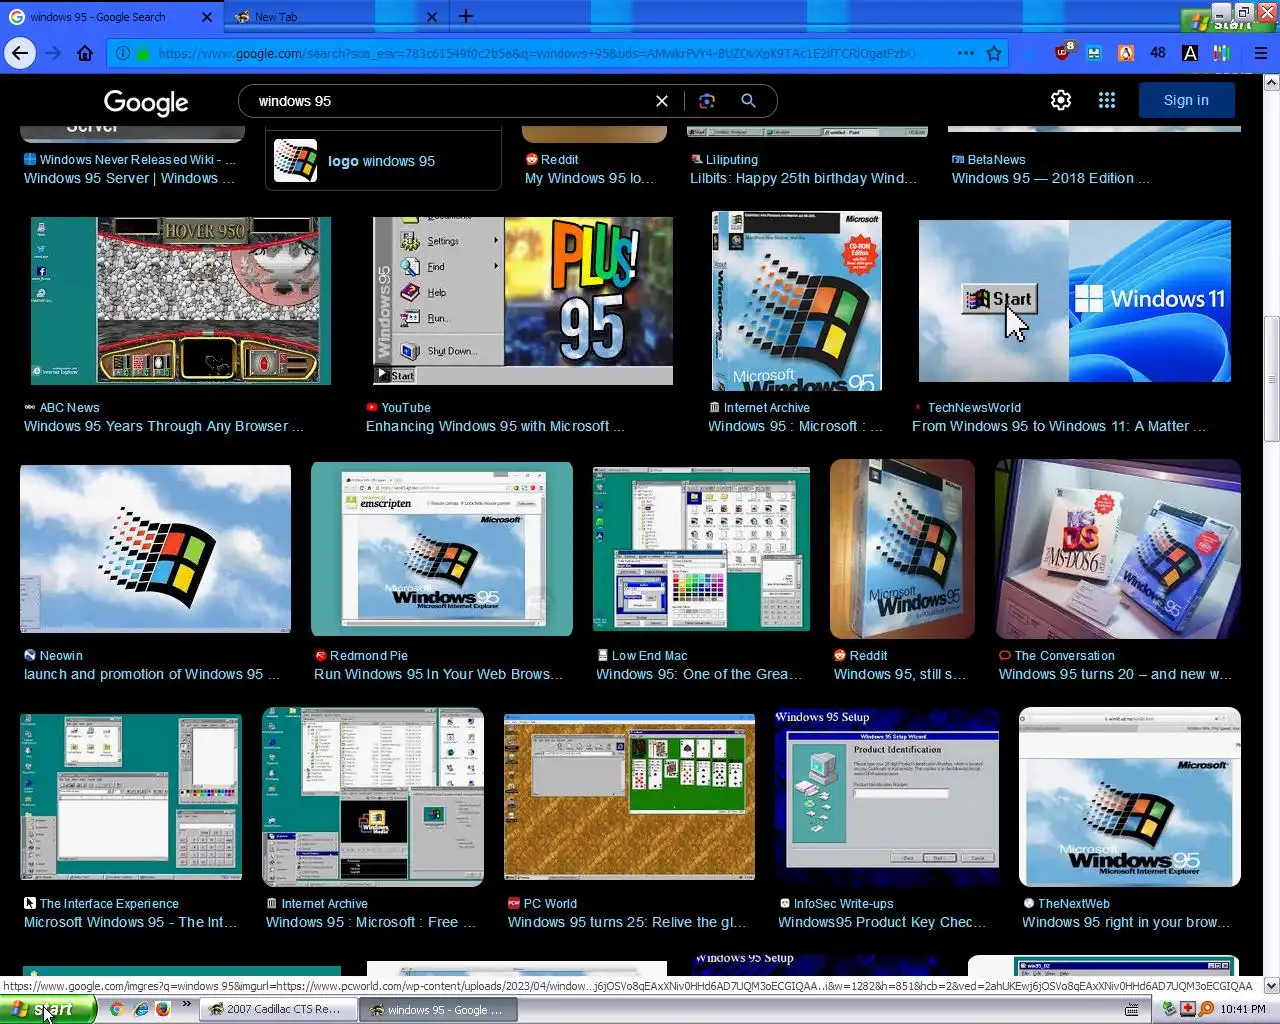
Task: Click the 48 counter extension icon
Action: click(x=1158, y=53)
